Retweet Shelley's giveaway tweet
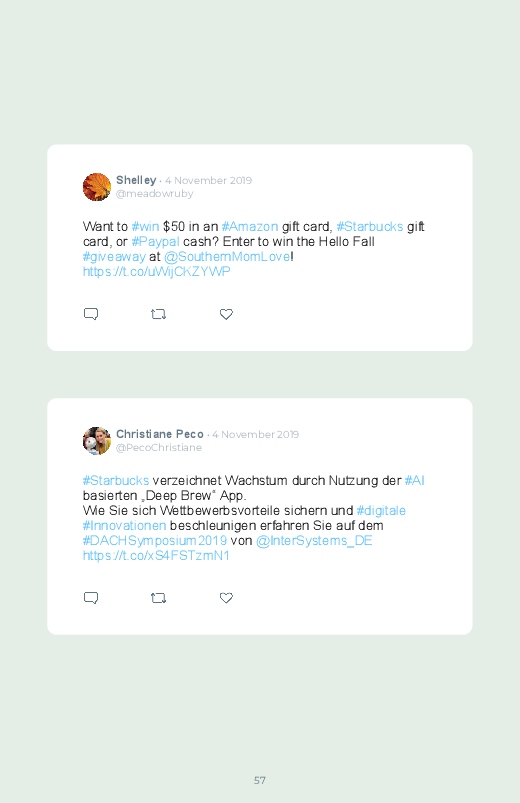This screenshot has height=803, width=520. (158, 314)
